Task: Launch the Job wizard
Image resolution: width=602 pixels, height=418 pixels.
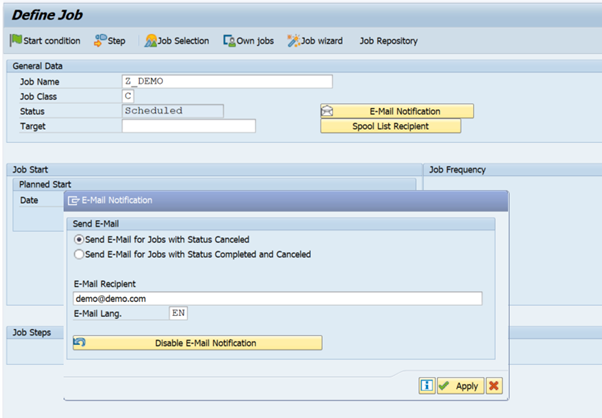Action: tap(315, 40)
